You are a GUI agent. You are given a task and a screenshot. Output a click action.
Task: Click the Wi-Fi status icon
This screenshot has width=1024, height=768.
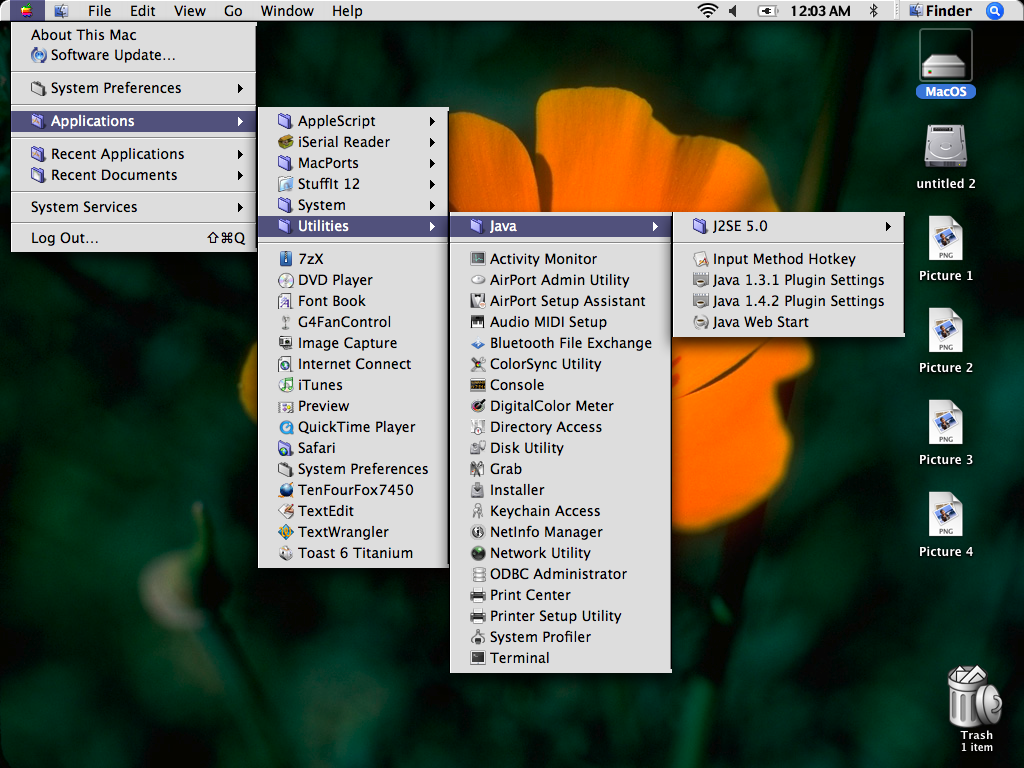coord(707,10)
